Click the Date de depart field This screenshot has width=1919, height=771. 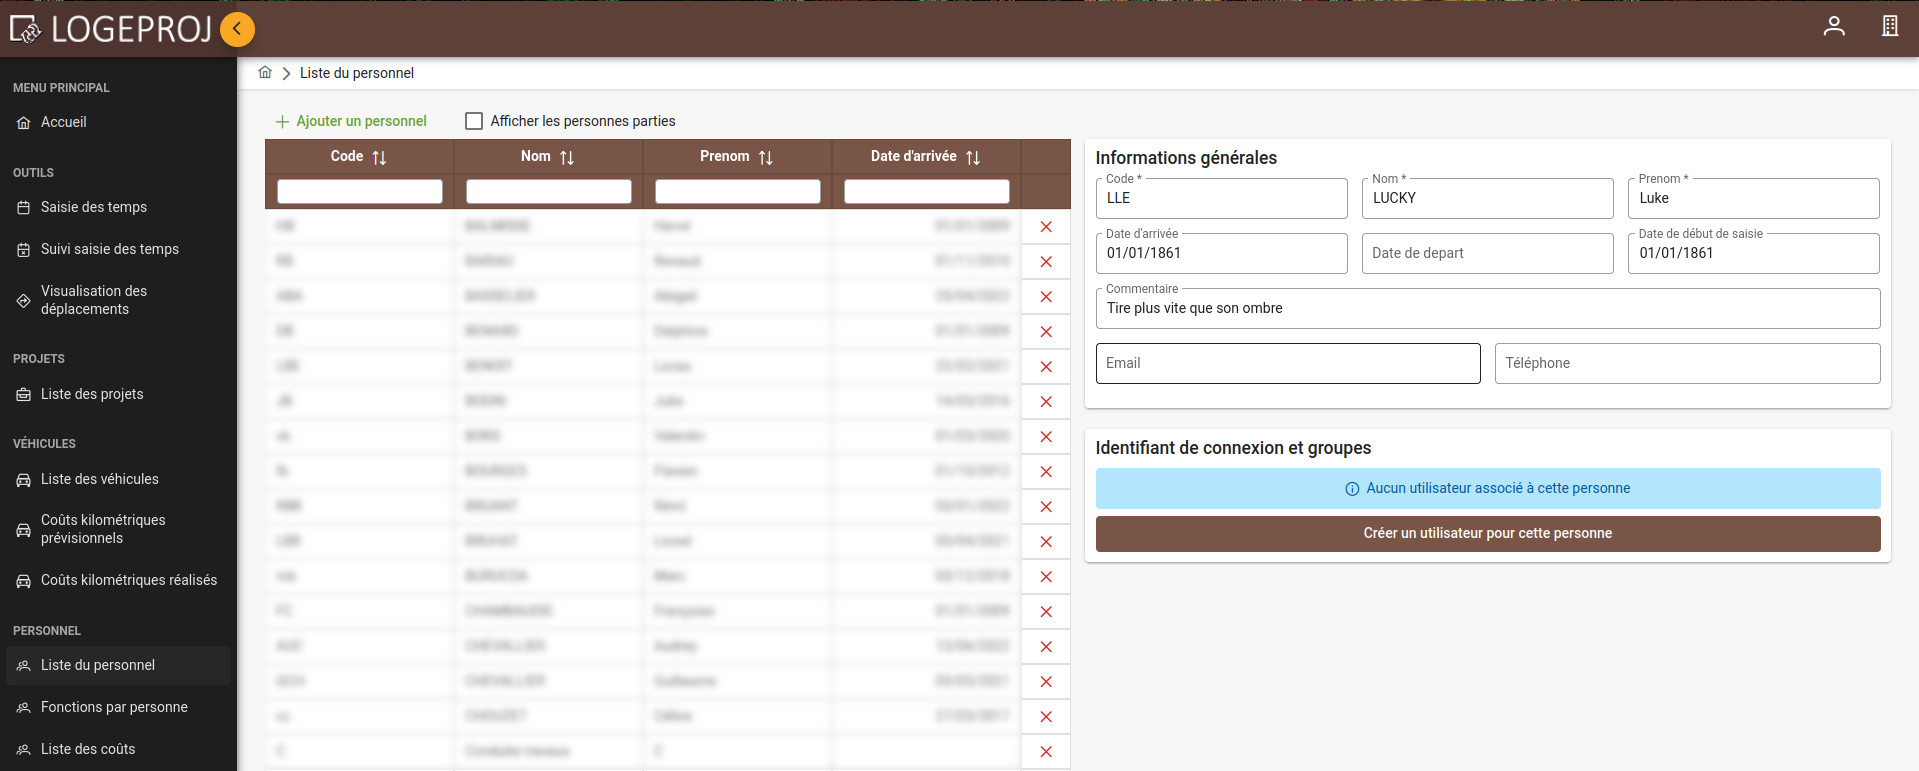coord(1486,253)
